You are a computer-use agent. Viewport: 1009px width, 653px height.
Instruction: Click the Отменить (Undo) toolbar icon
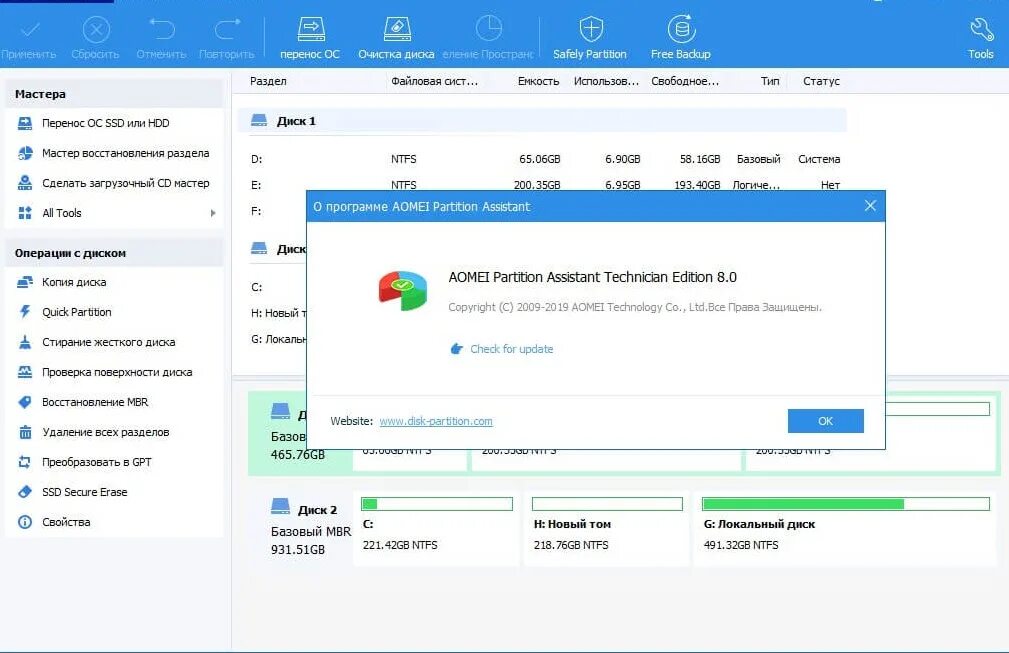pyautogui.click(x=162, y=37)
